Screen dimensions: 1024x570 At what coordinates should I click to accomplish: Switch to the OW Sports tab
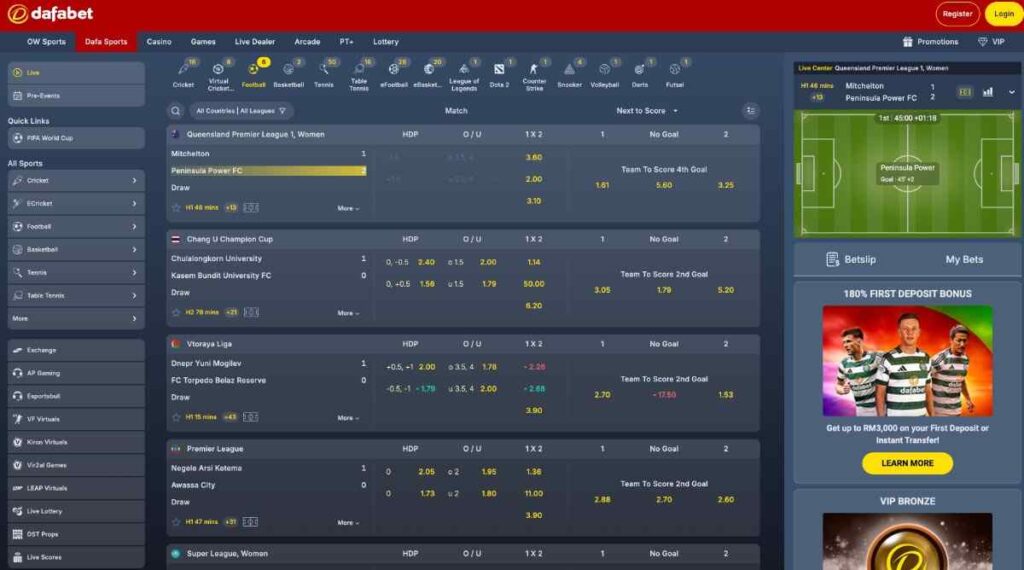tap(46, 42)
